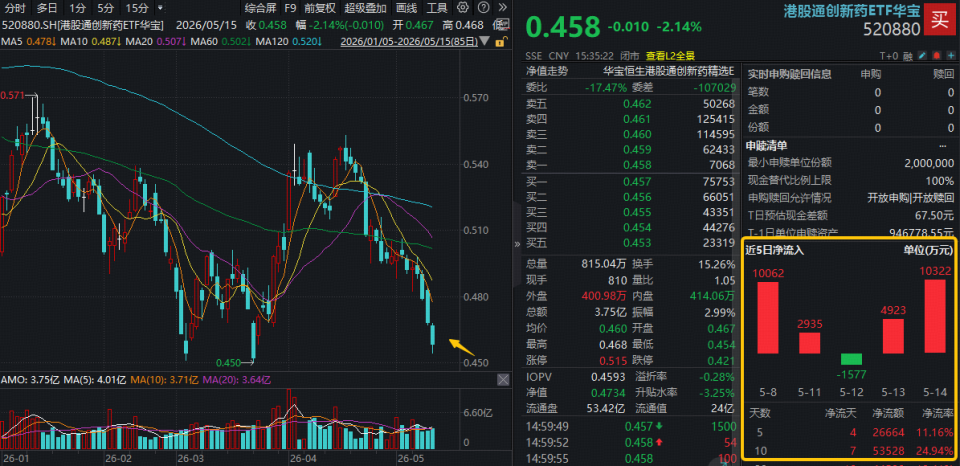Set a price alert bell icon

coord(936,56)
